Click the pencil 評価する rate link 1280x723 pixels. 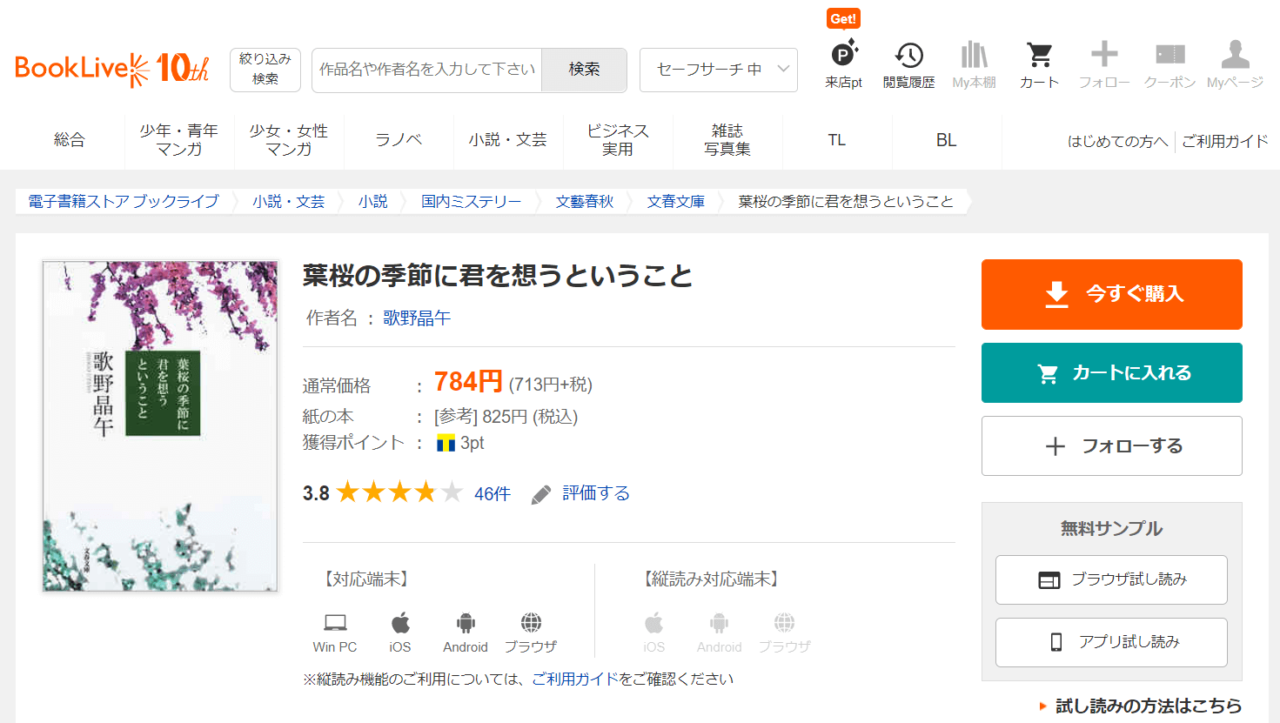581,493
